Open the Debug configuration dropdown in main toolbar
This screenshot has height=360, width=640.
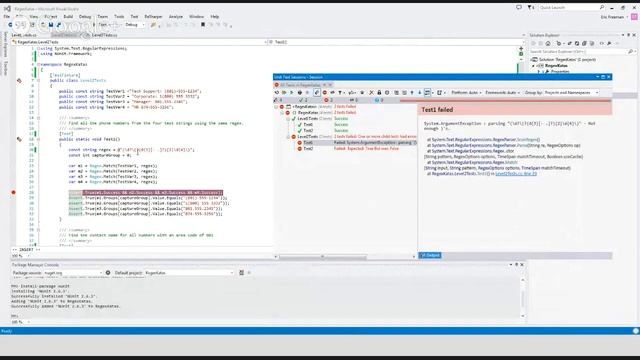click(x=135, y=25)
